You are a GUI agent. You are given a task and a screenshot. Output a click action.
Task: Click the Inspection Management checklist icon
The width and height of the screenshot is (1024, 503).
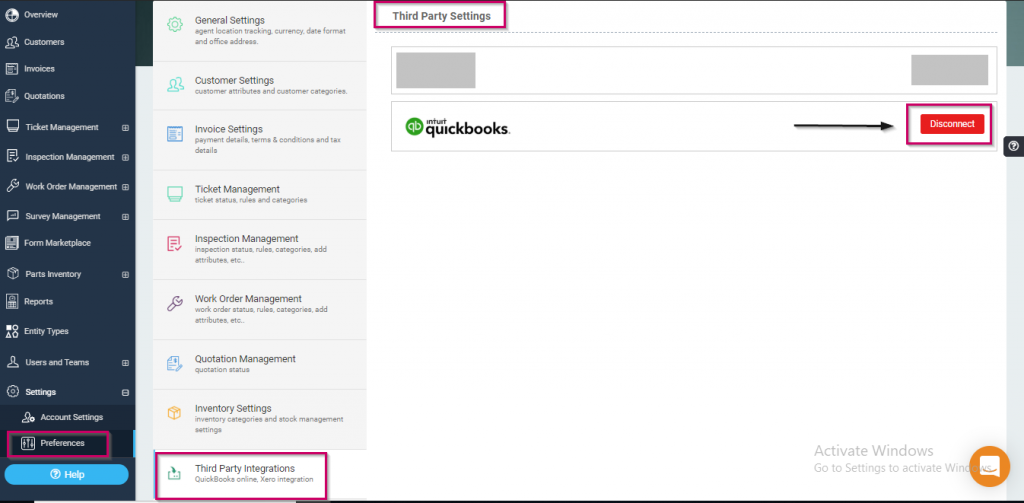(x=12, y=157)
